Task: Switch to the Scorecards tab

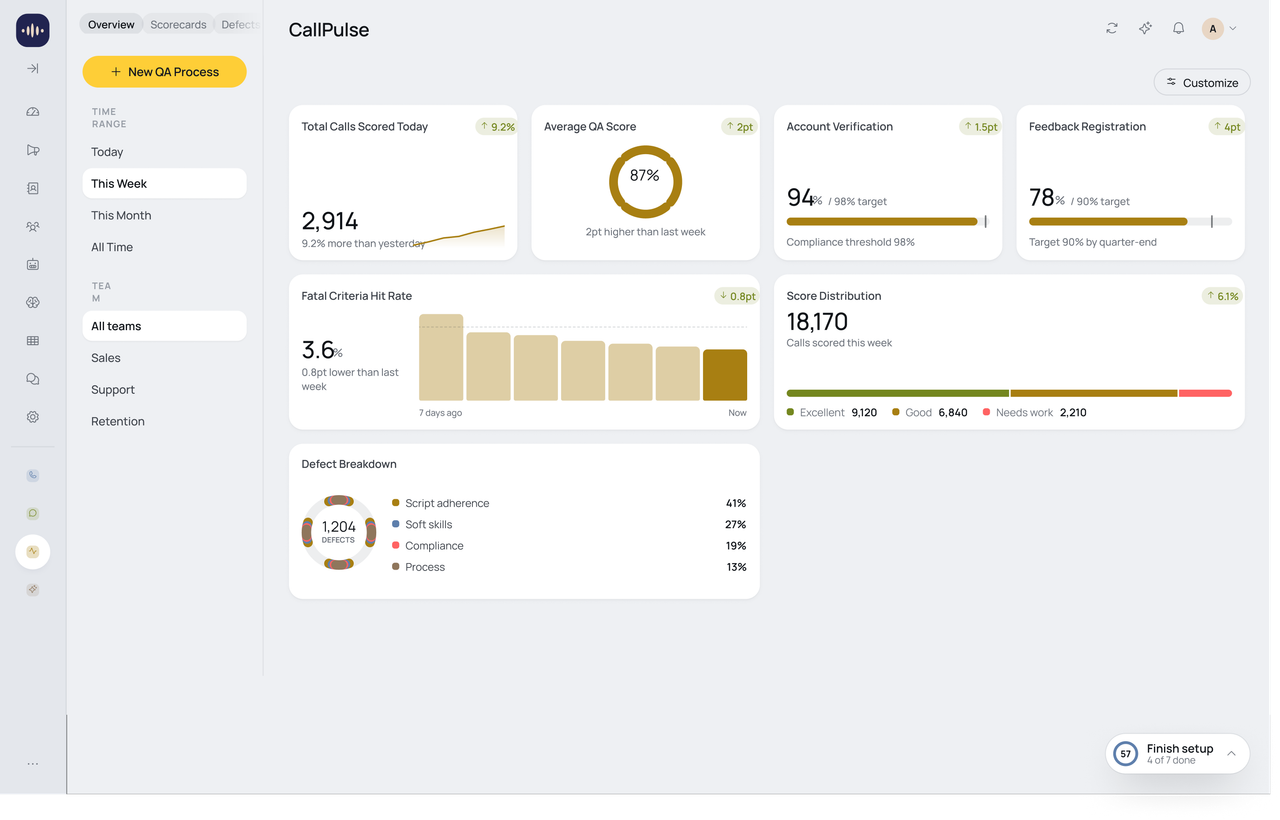Action: click(178, 24)
